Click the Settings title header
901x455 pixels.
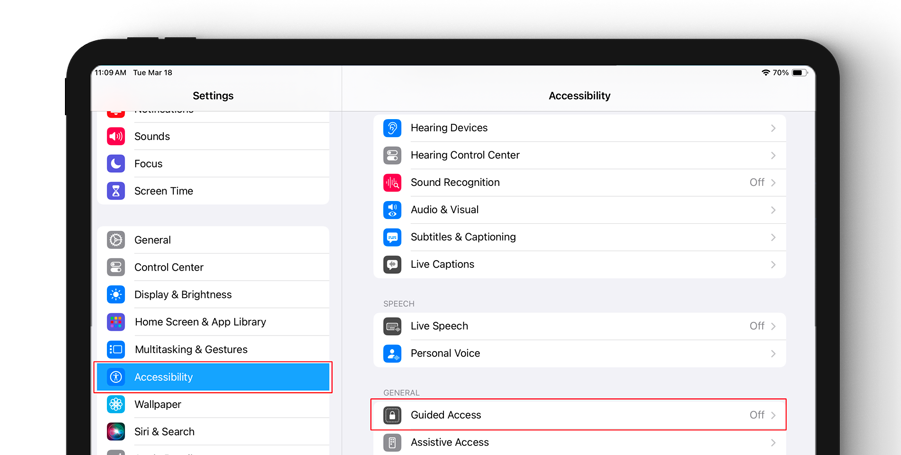[x=213, y=95]
